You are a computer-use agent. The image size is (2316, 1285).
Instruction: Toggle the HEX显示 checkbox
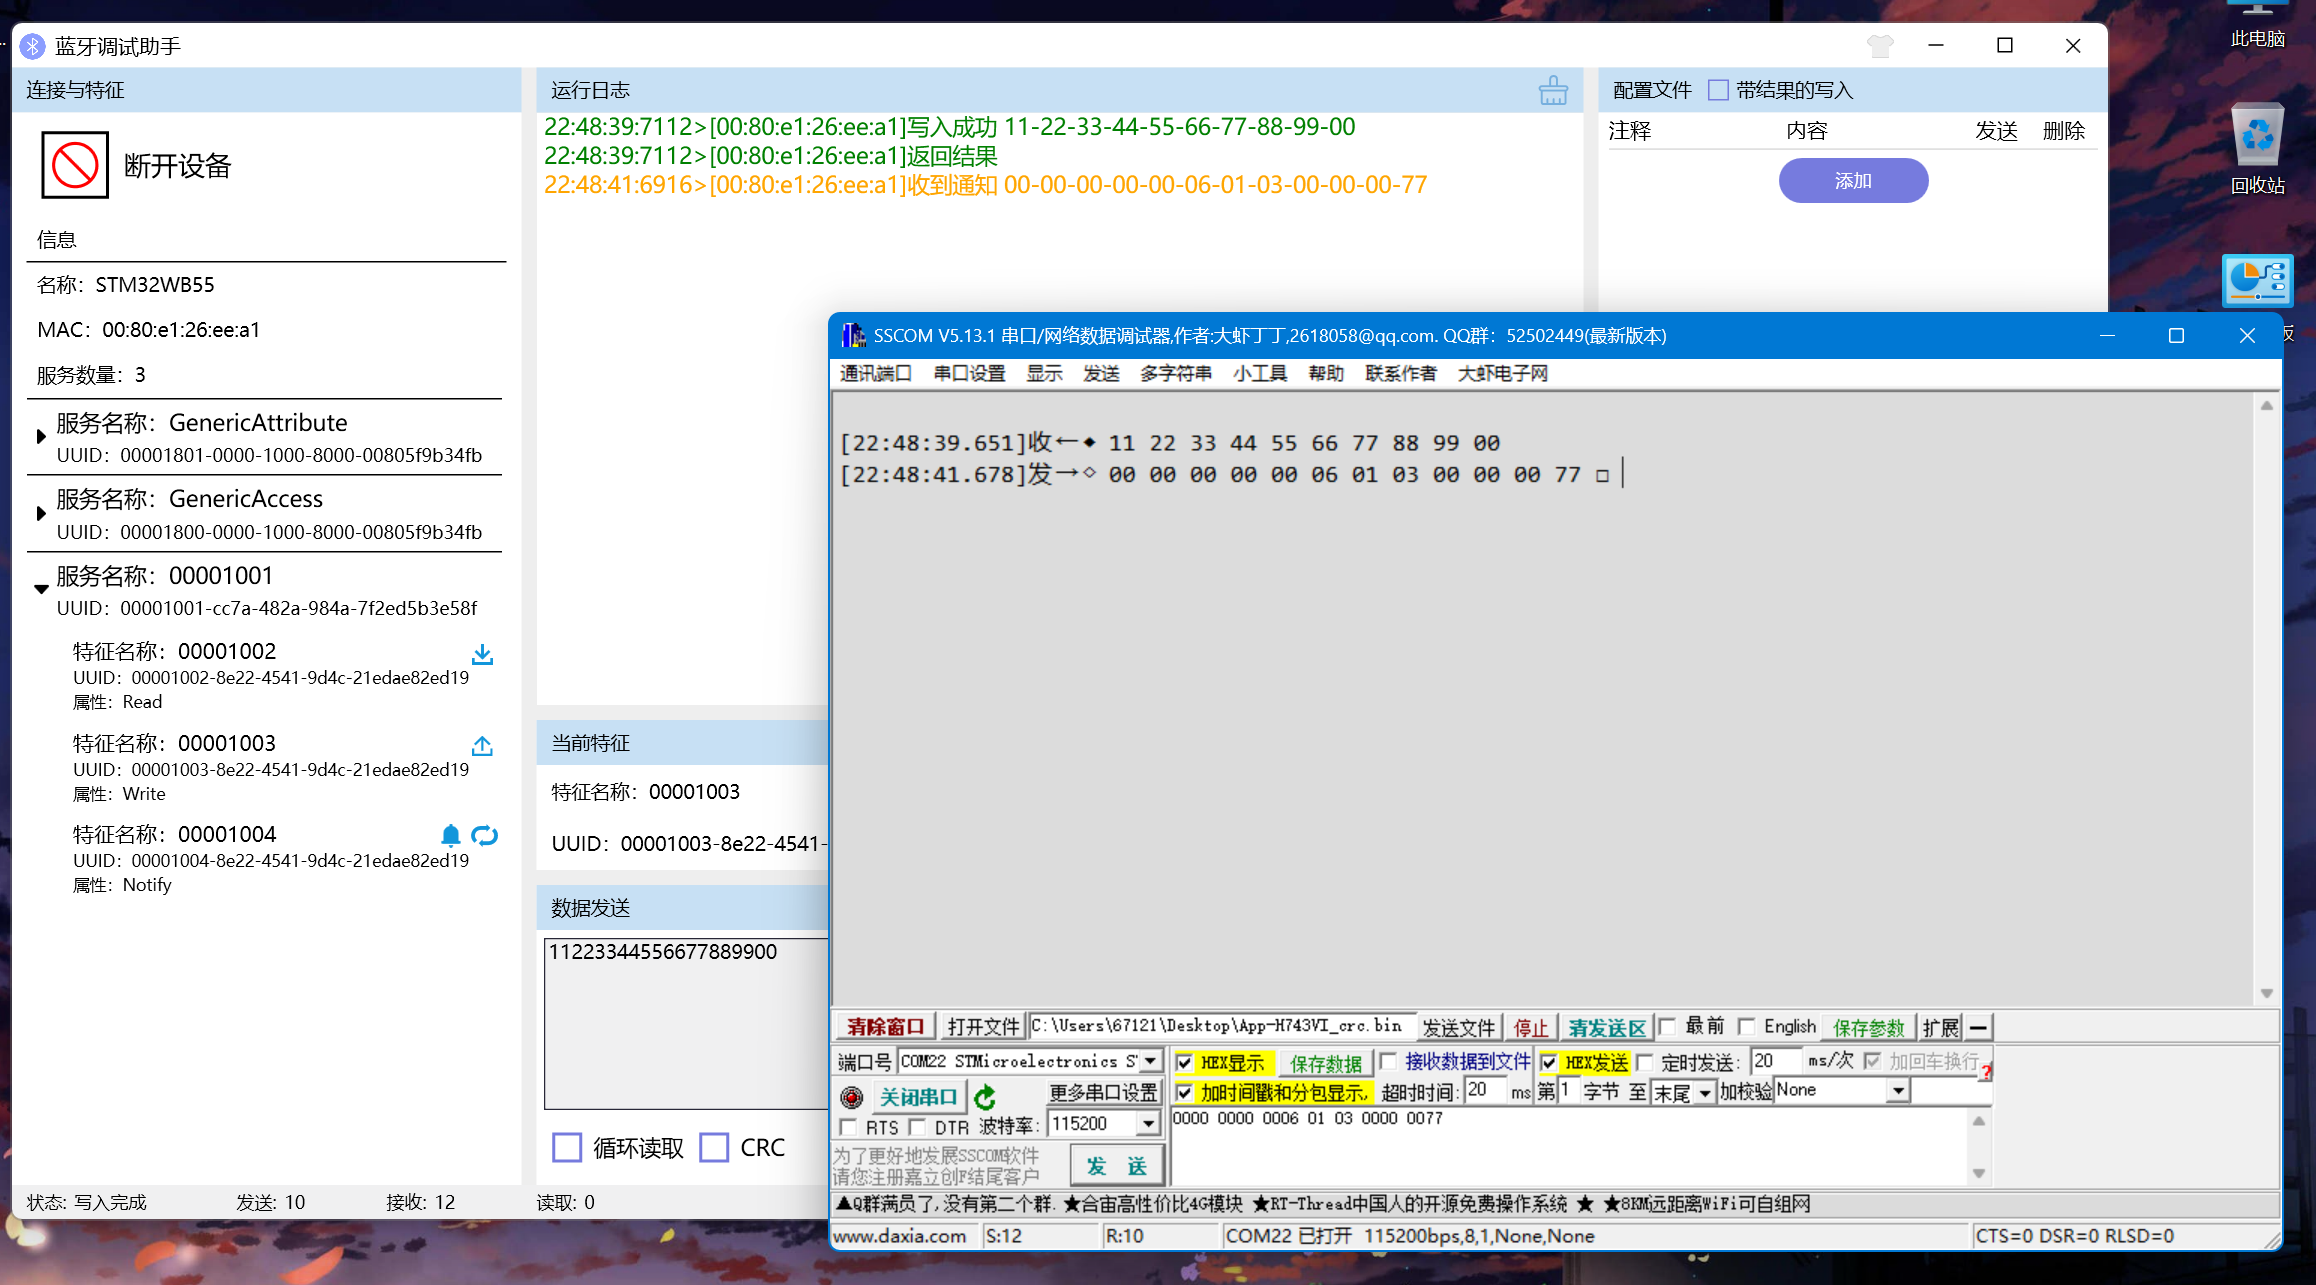coord(1185,1062)
